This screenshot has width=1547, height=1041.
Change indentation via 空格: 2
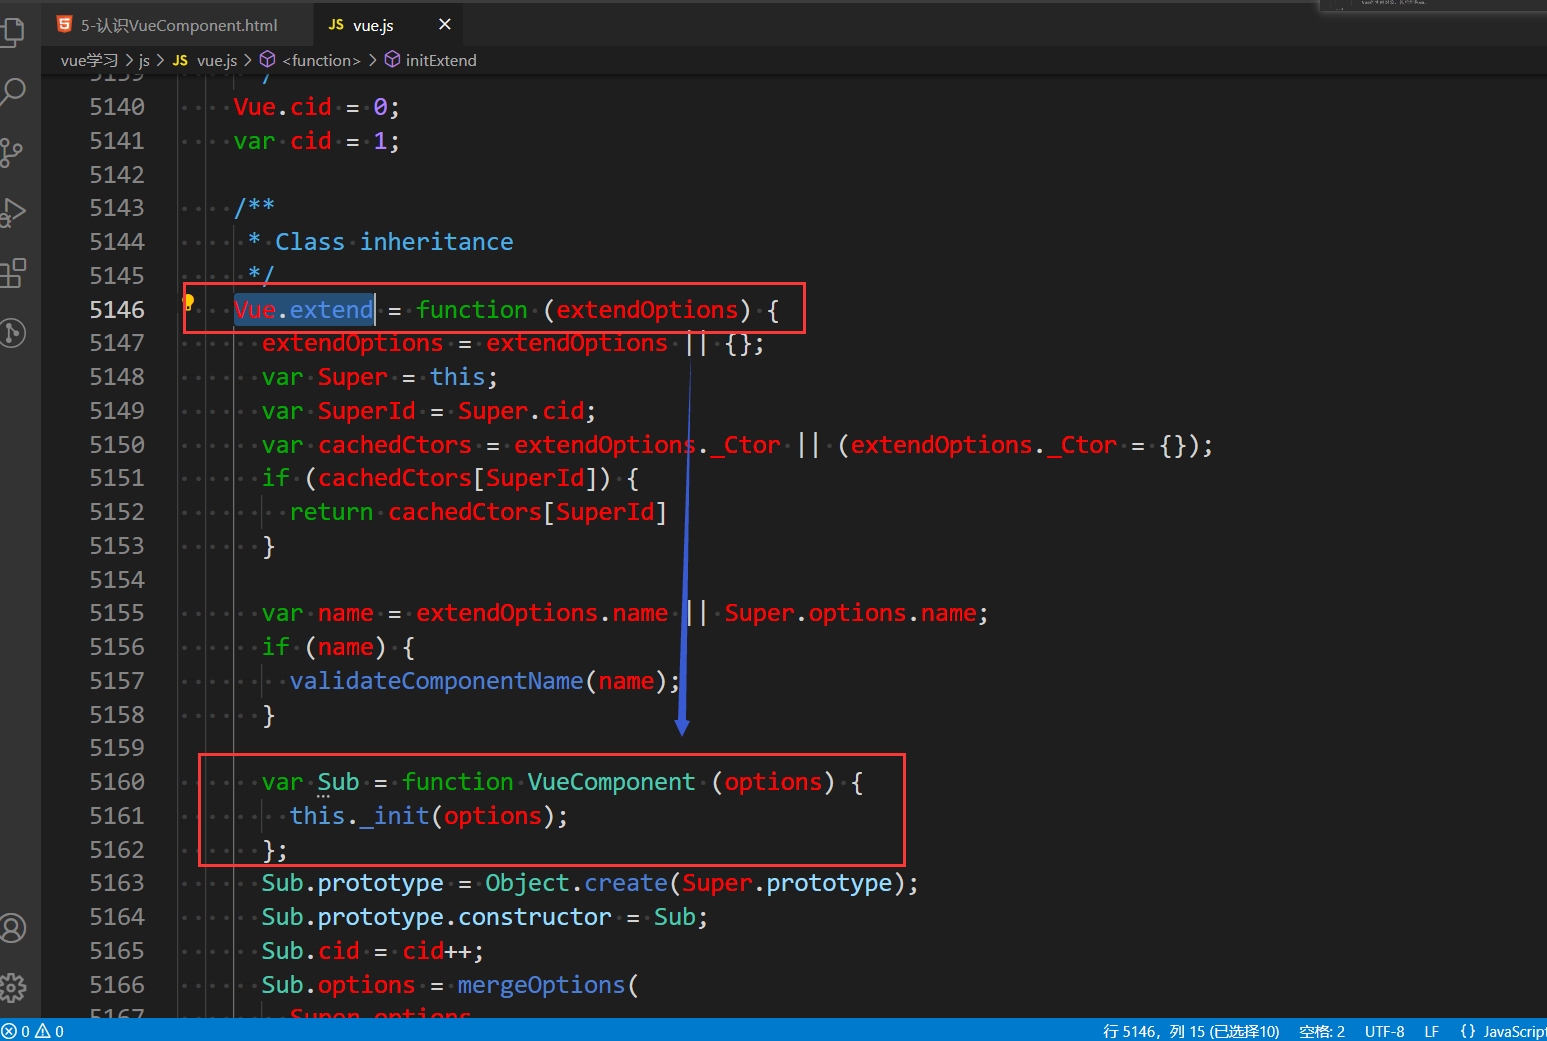(x=1322, y=1031)
